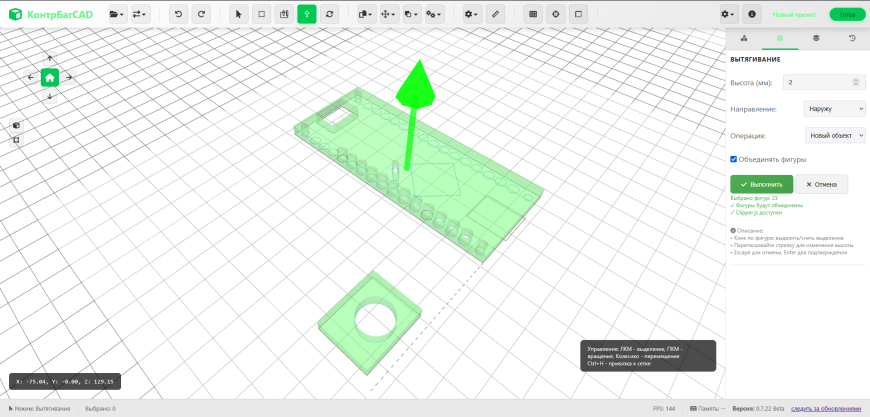Image resolution: width=870 pixels, height=417 pixels.
Task: Click the Версия: 0.7.22 Beta text
Action: pos(758,409)
